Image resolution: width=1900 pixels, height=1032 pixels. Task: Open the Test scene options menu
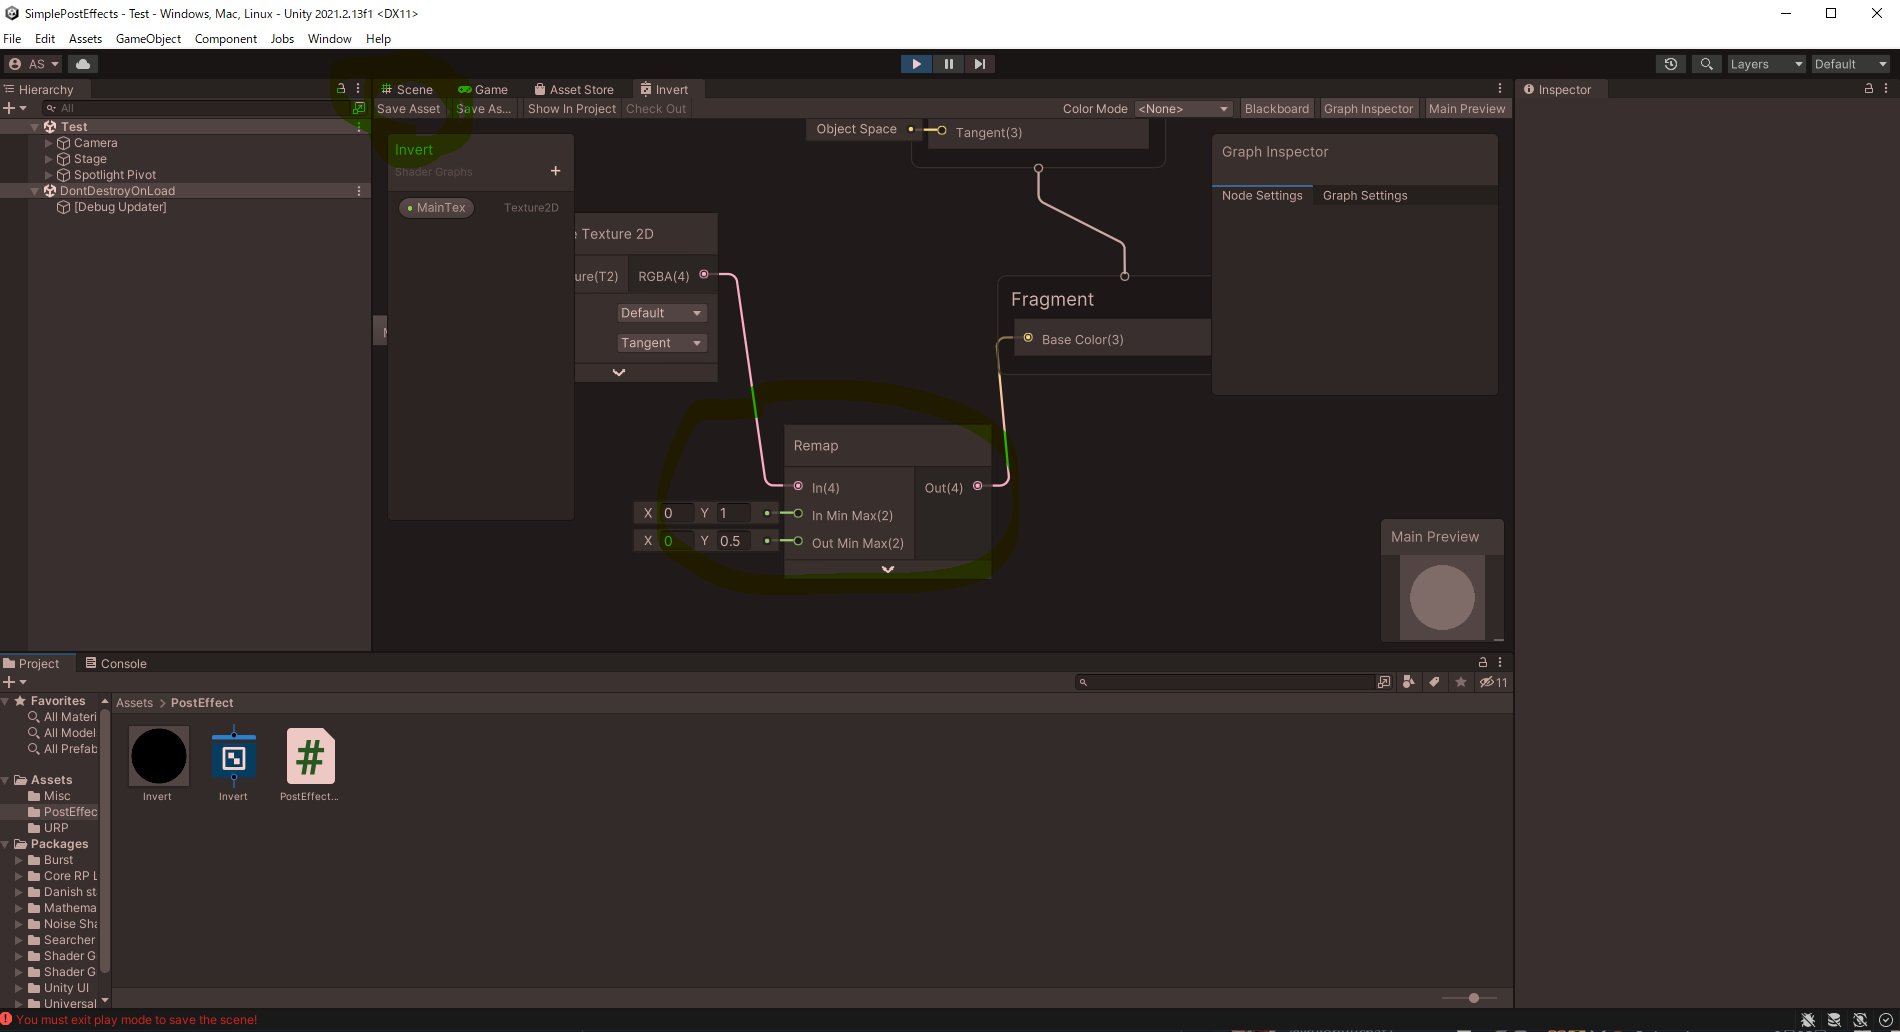[x=359, y=127]
